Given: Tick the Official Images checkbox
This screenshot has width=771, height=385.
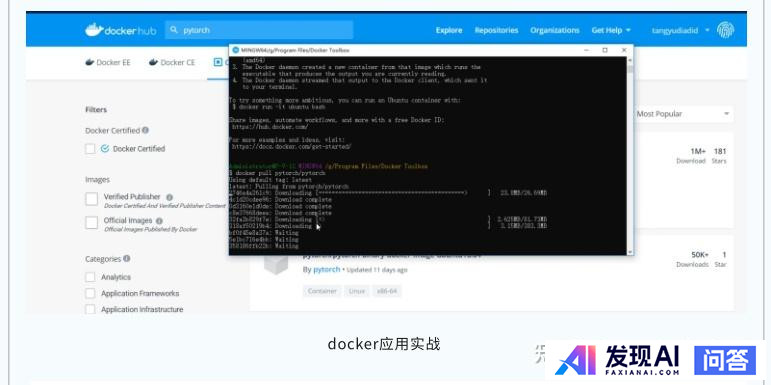Looking at the screenshot, I should [91, 223].
